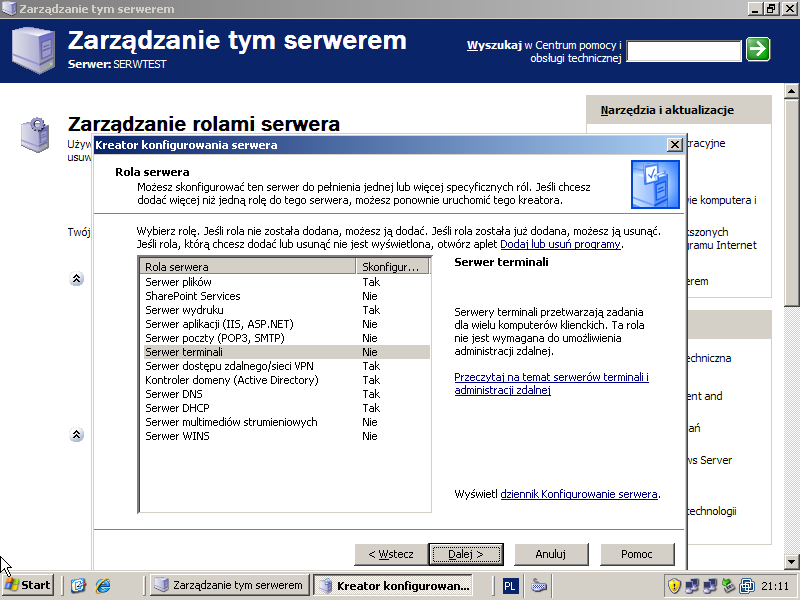The height and width of the screenshot is (600, 800).
Task: Click the Zarządzanie rolami serwera heading
Action: tap(204, 124)
